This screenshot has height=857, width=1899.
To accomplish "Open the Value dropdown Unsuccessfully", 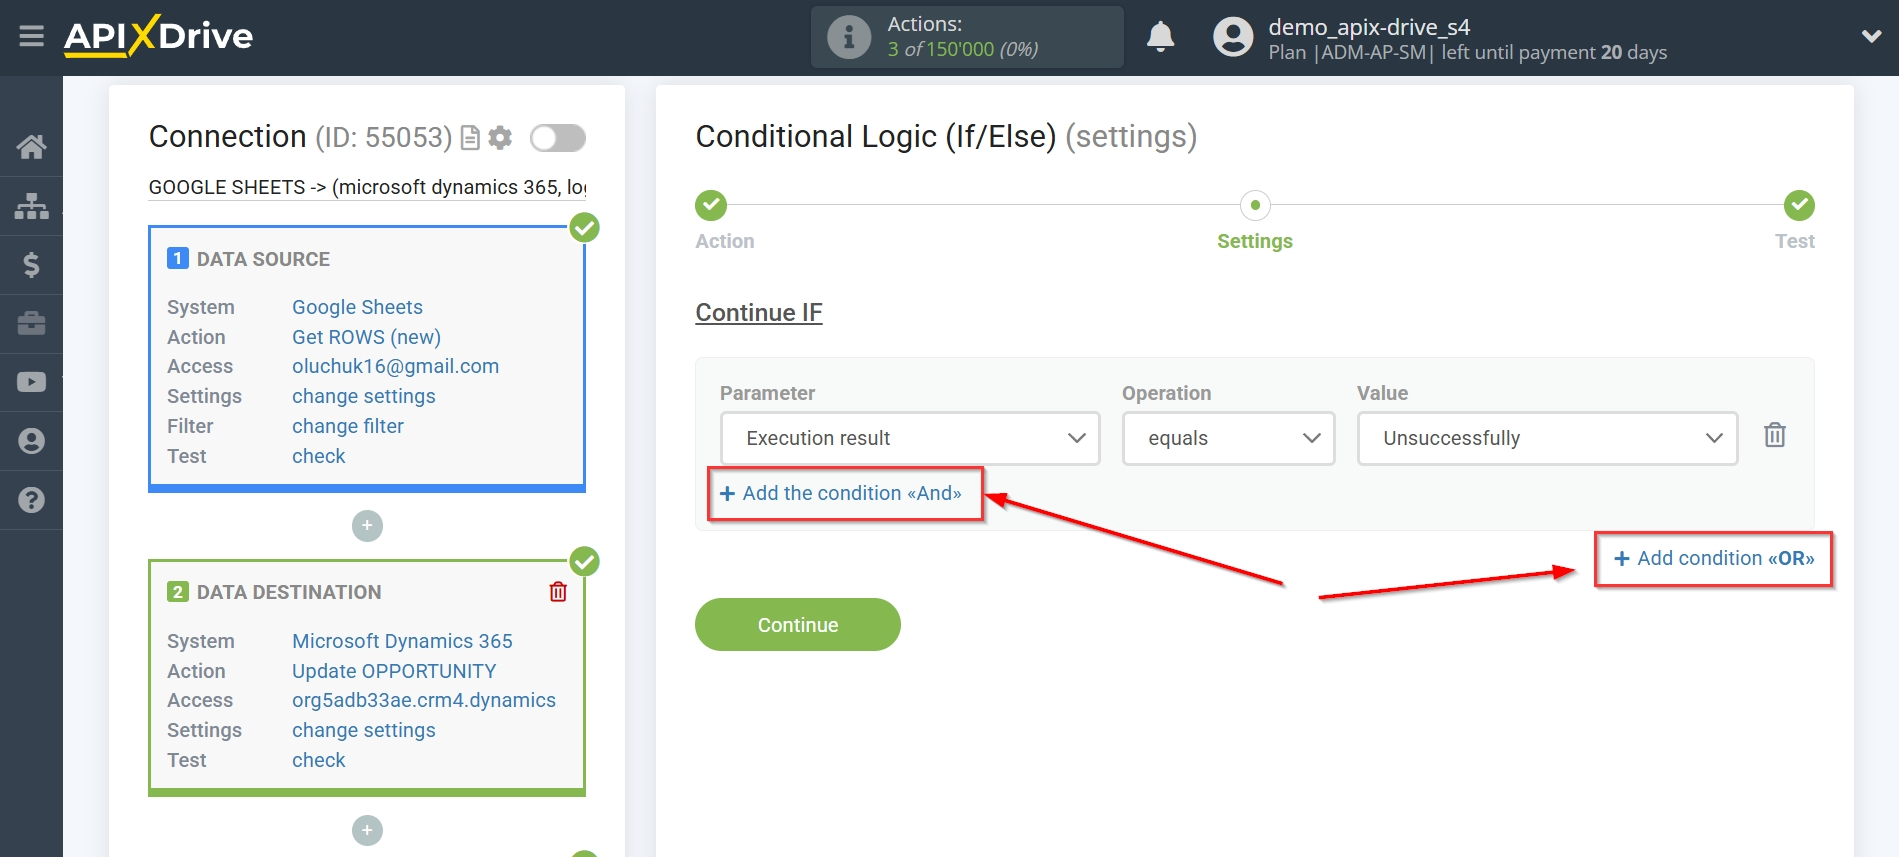I will (x=1547, y=438).
